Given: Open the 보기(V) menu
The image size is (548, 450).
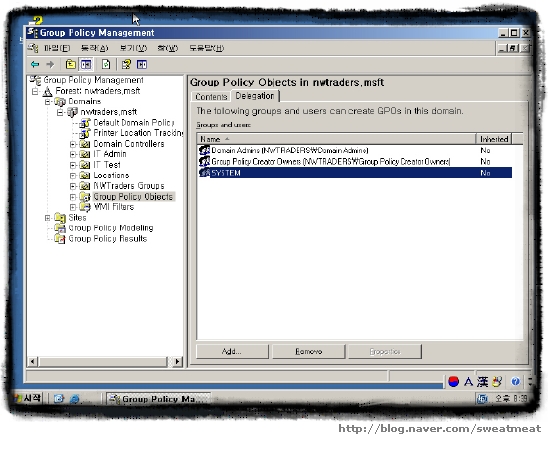Looking at the screenshot, I should coord(133,48).
